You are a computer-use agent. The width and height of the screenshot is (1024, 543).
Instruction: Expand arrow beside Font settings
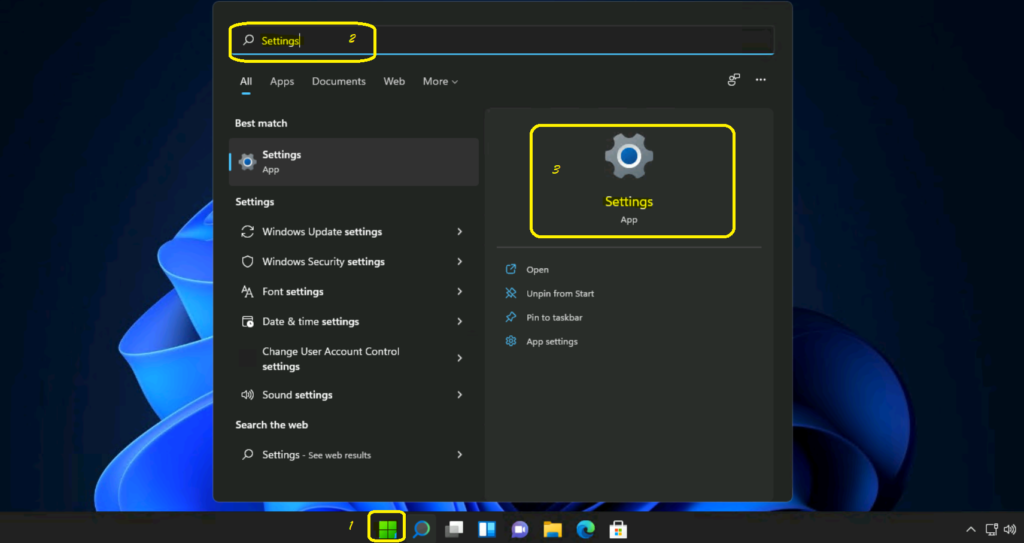click(460, 292)
